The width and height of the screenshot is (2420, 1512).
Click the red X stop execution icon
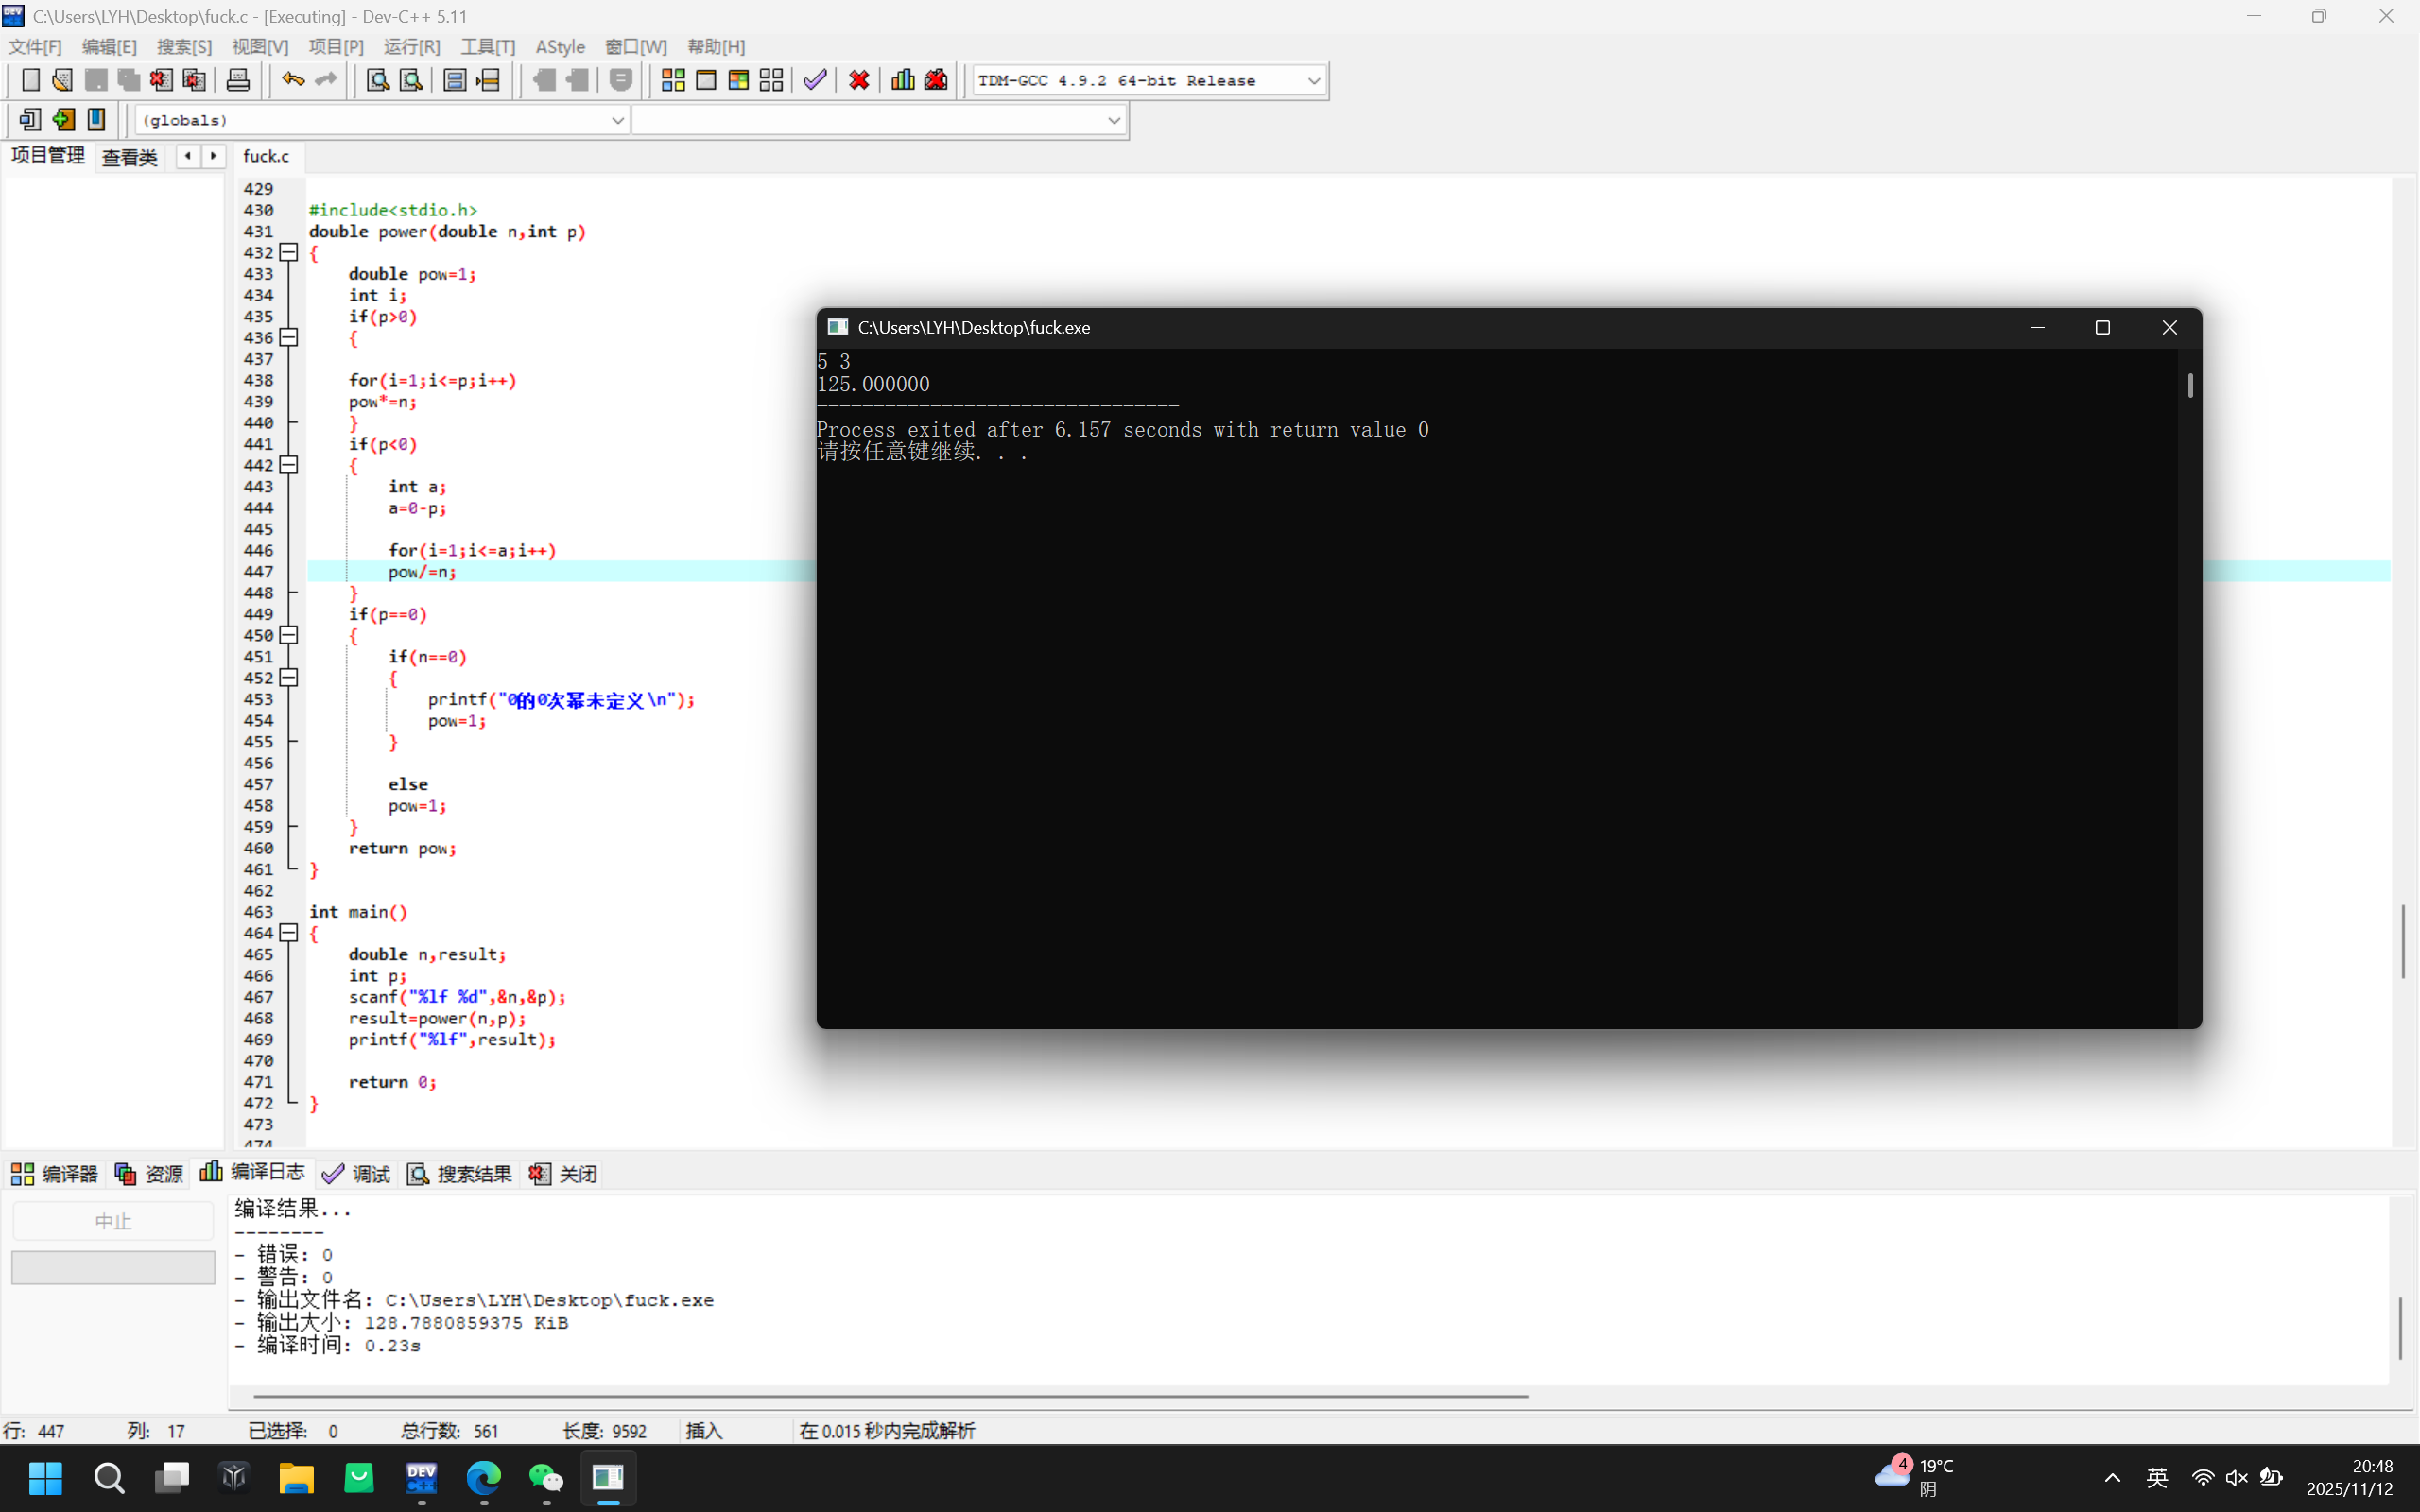[x=859, y=80]
